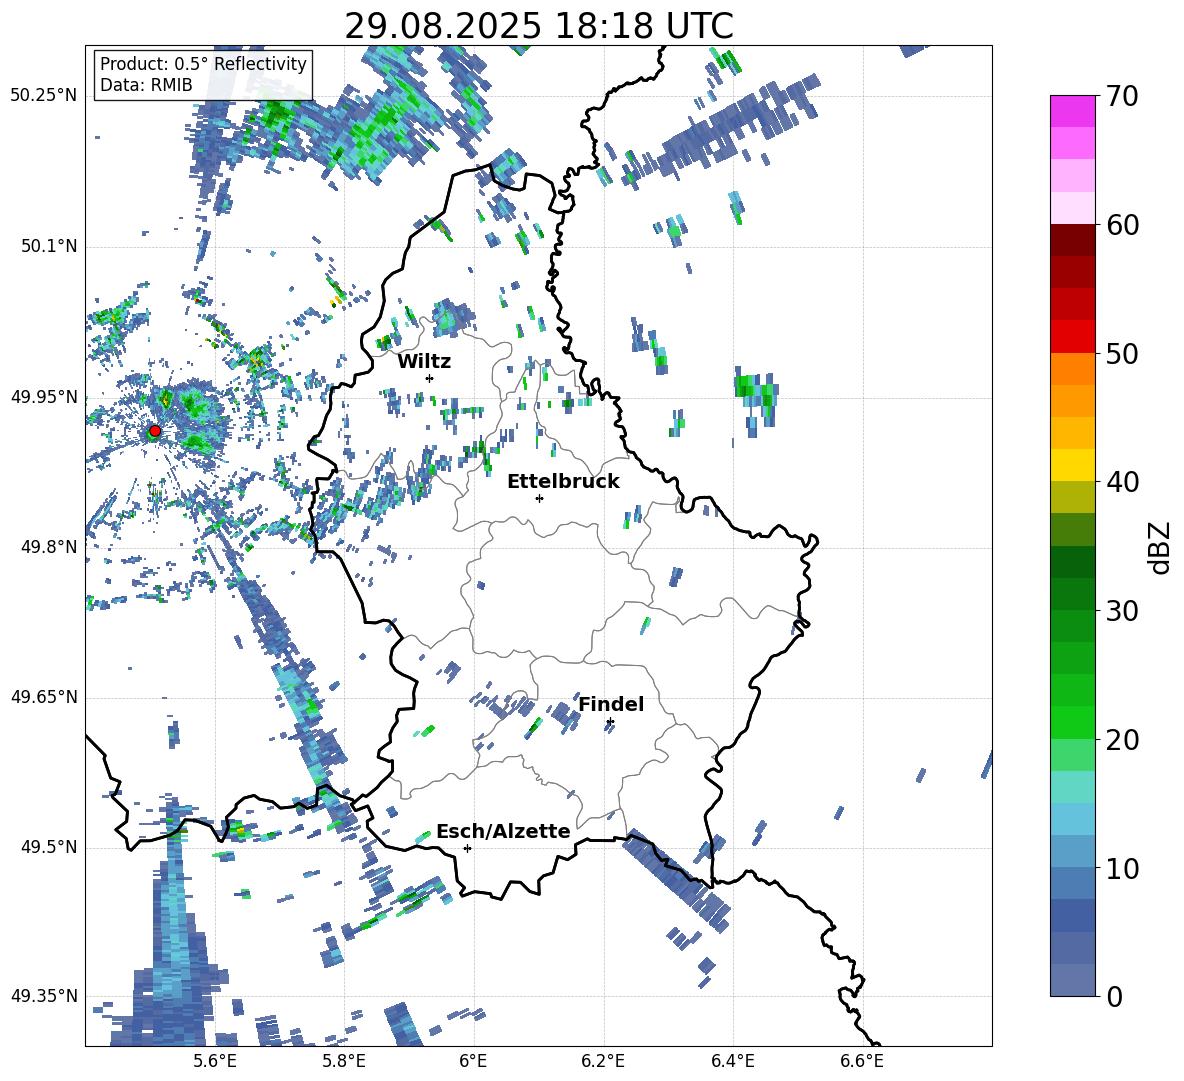
Task: Click the 49.8°N latitude label
Action: coord(49,547)
